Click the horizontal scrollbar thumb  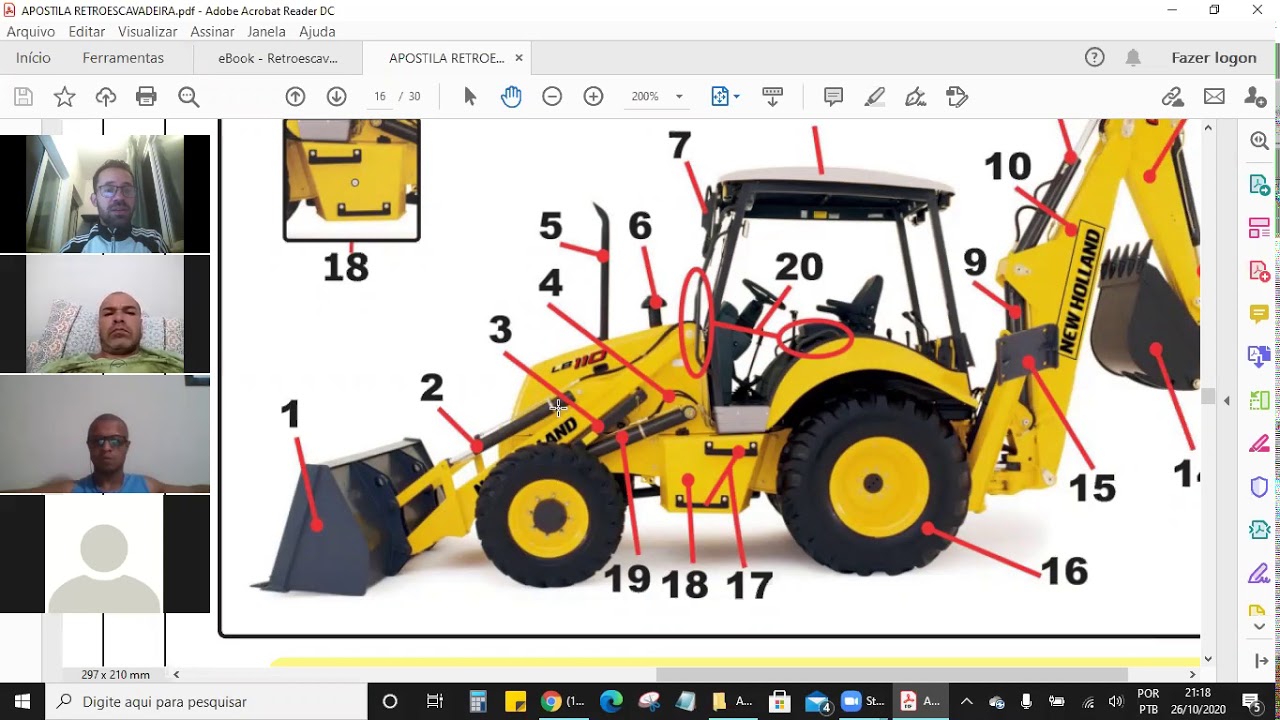pyautogui.click(x=892, y=675)
